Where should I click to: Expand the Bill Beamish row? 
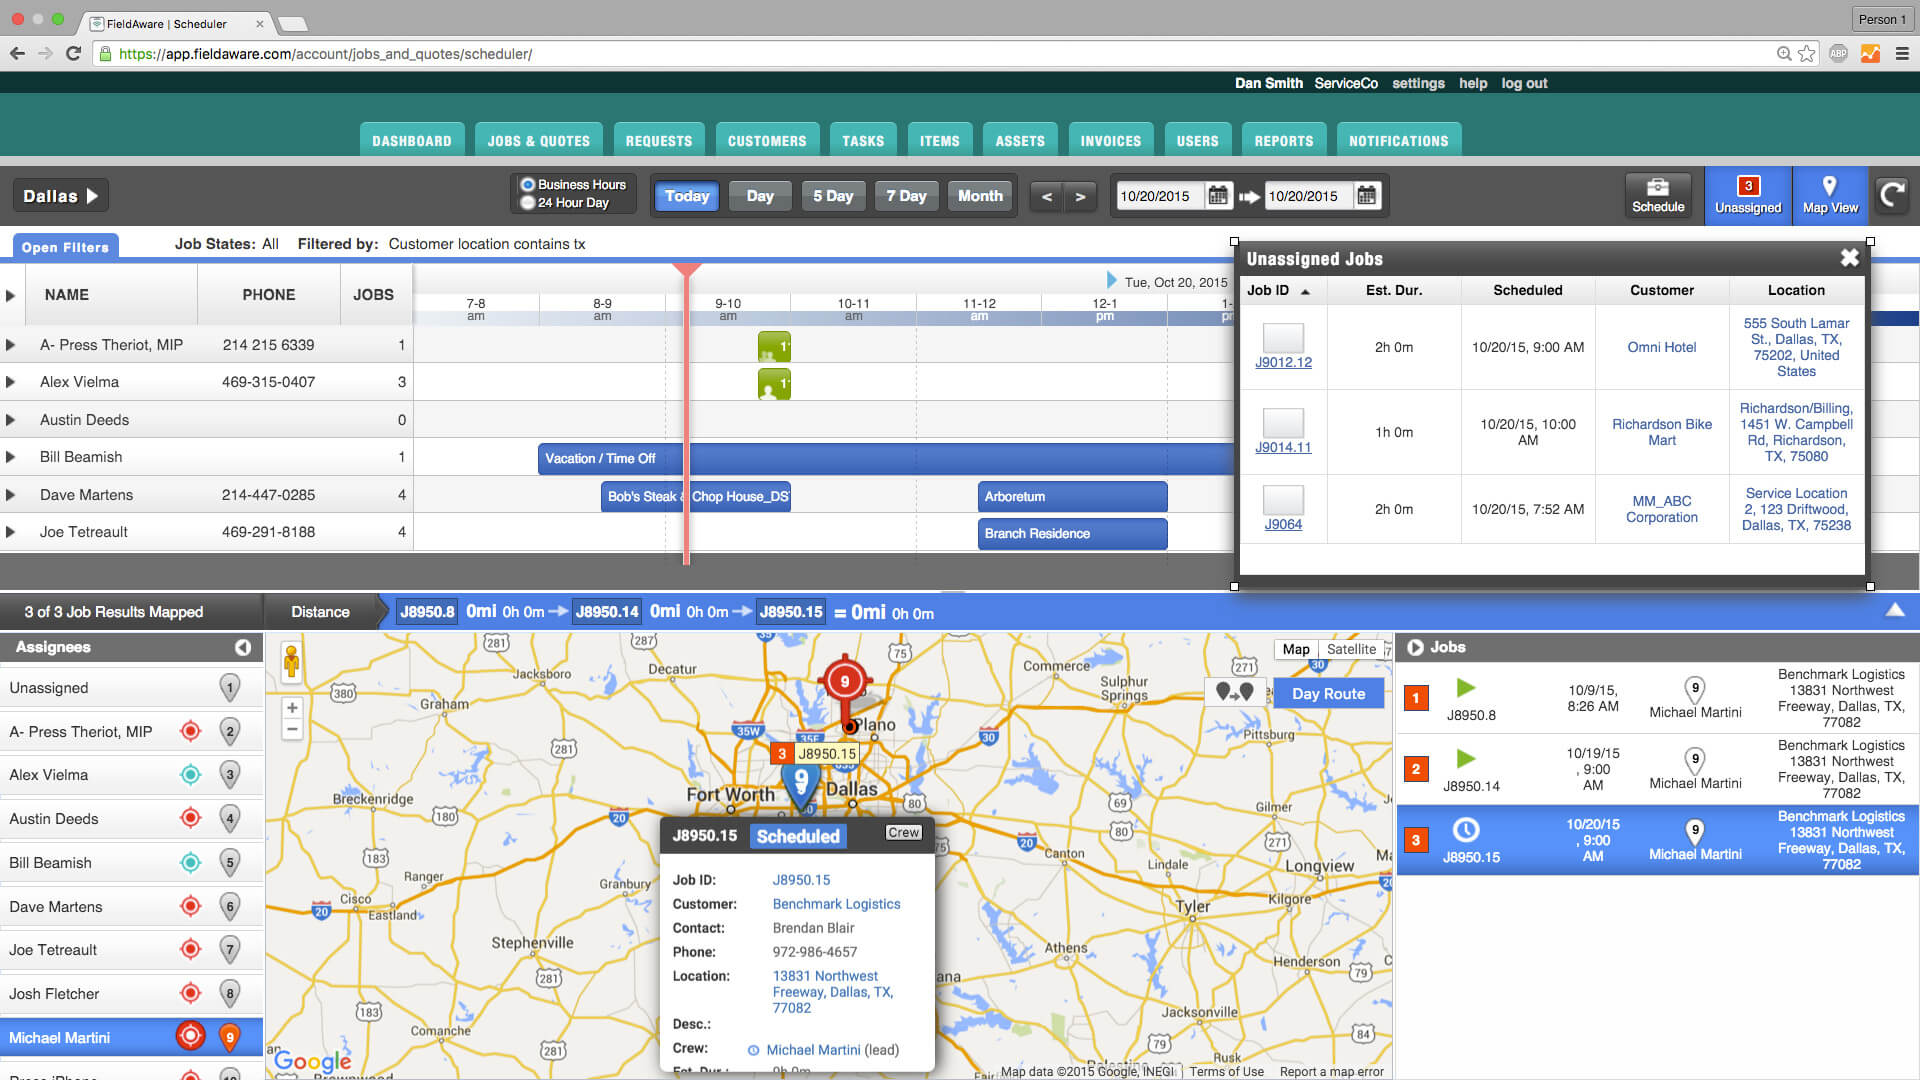click(10, 457)
